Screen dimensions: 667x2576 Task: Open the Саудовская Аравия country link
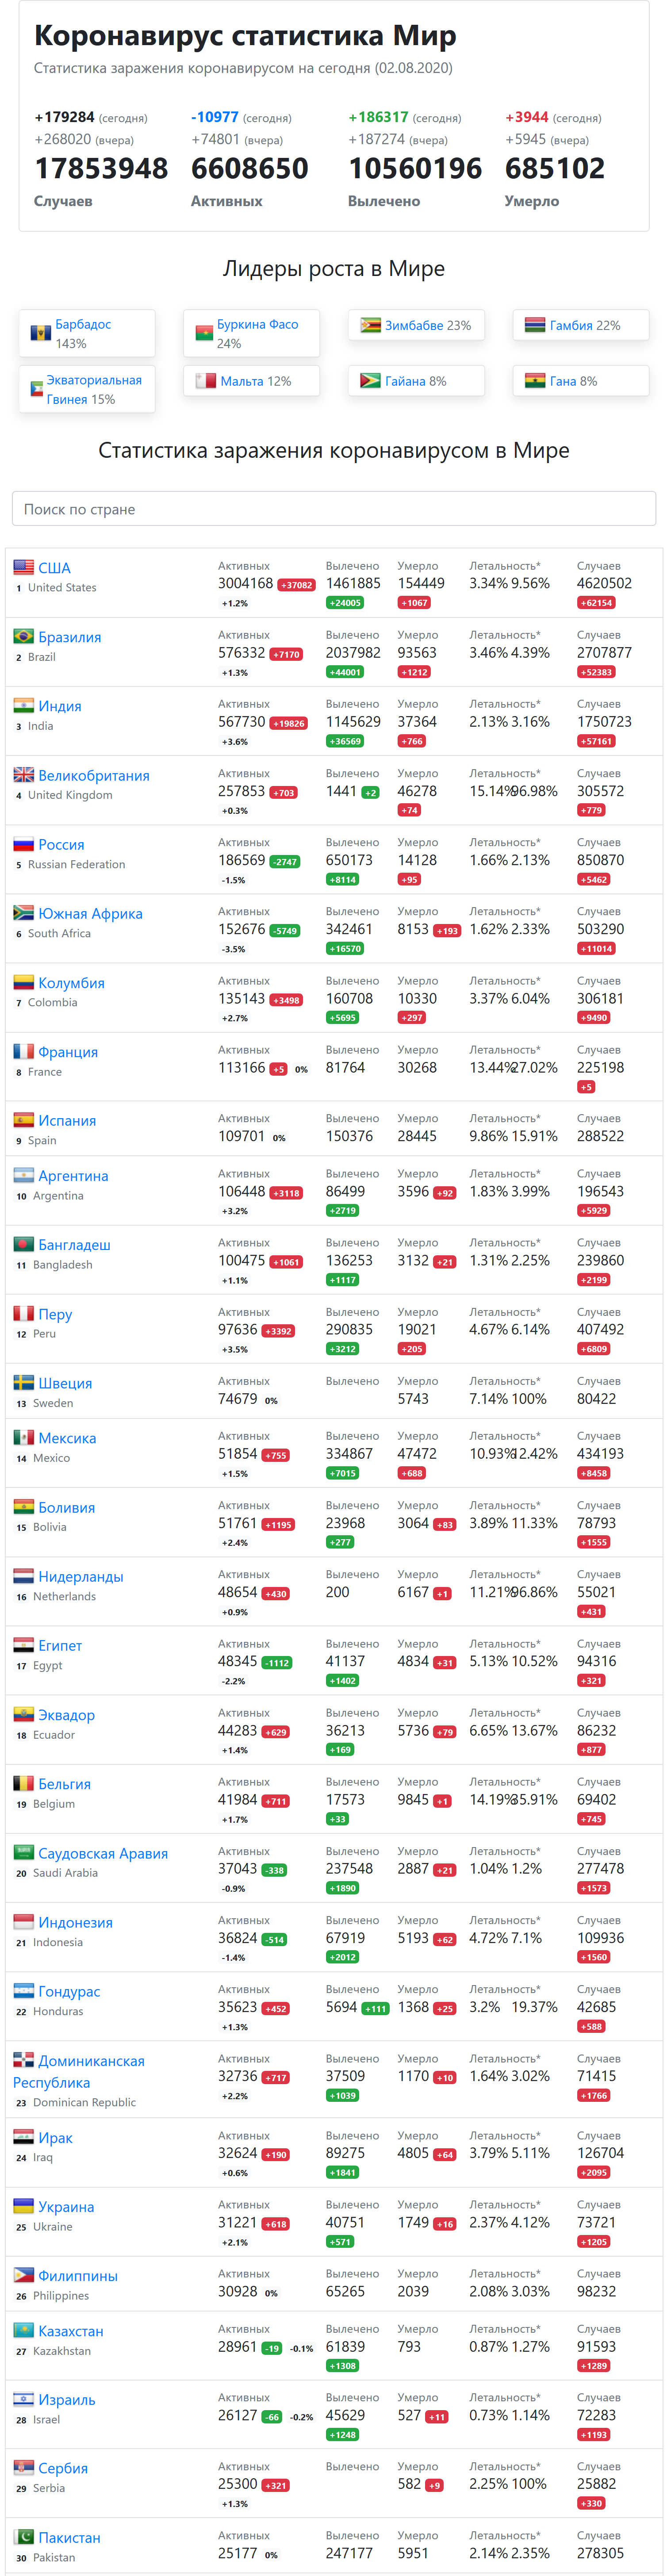[x=103, y=1853]
